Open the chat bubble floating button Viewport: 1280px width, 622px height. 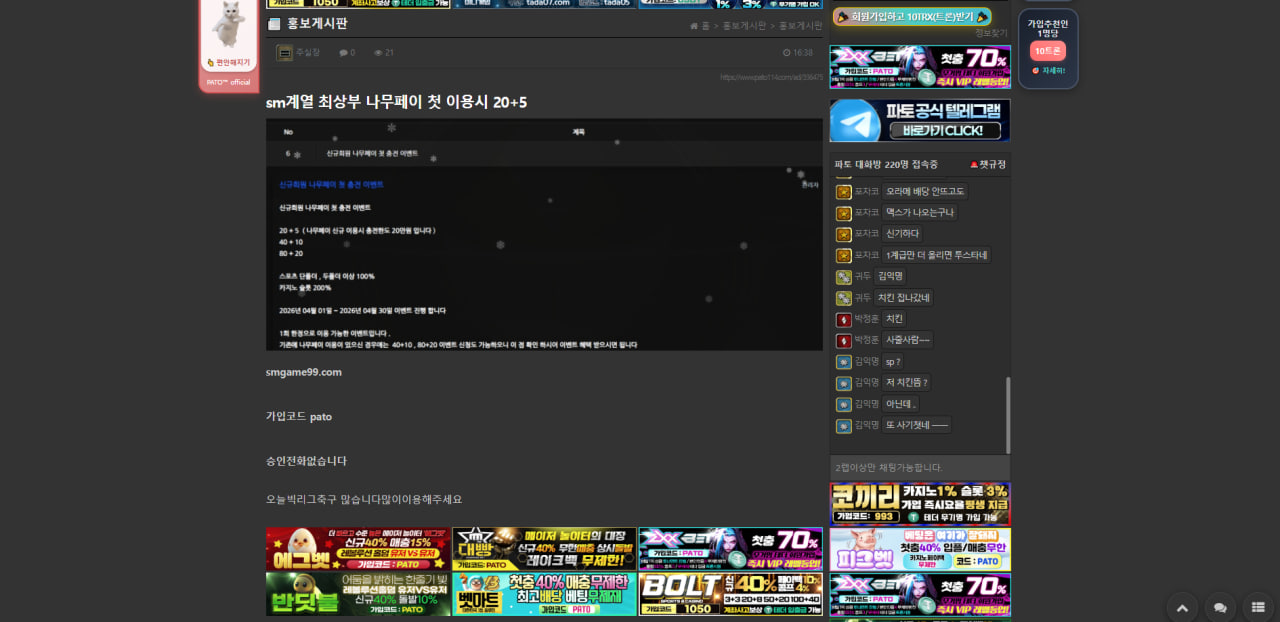pos(1220,607)
